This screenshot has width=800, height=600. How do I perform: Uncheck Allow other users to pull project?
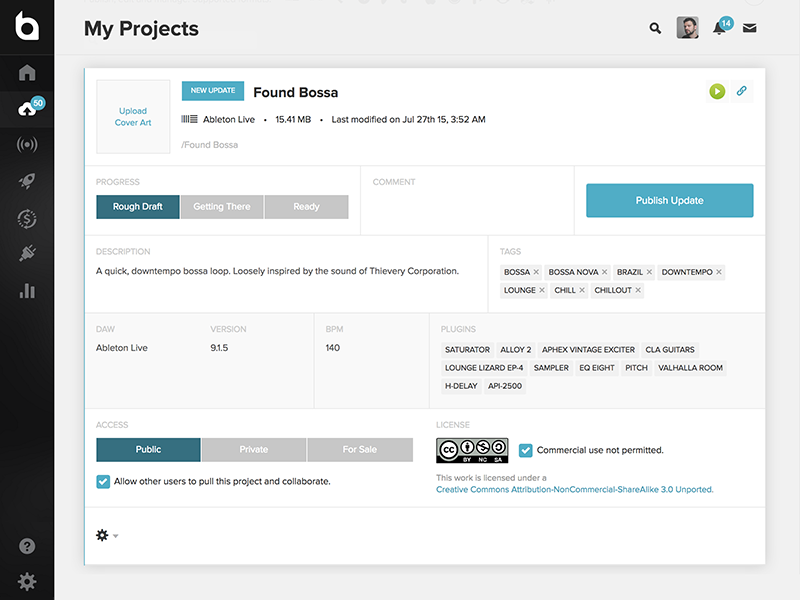coord(103,481)
